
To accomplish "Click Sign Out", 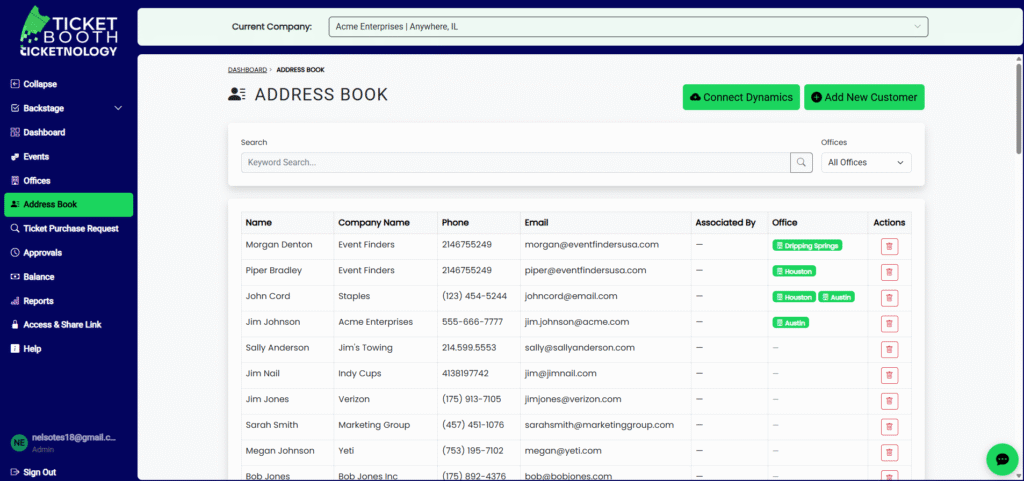I will pos(33,472).
